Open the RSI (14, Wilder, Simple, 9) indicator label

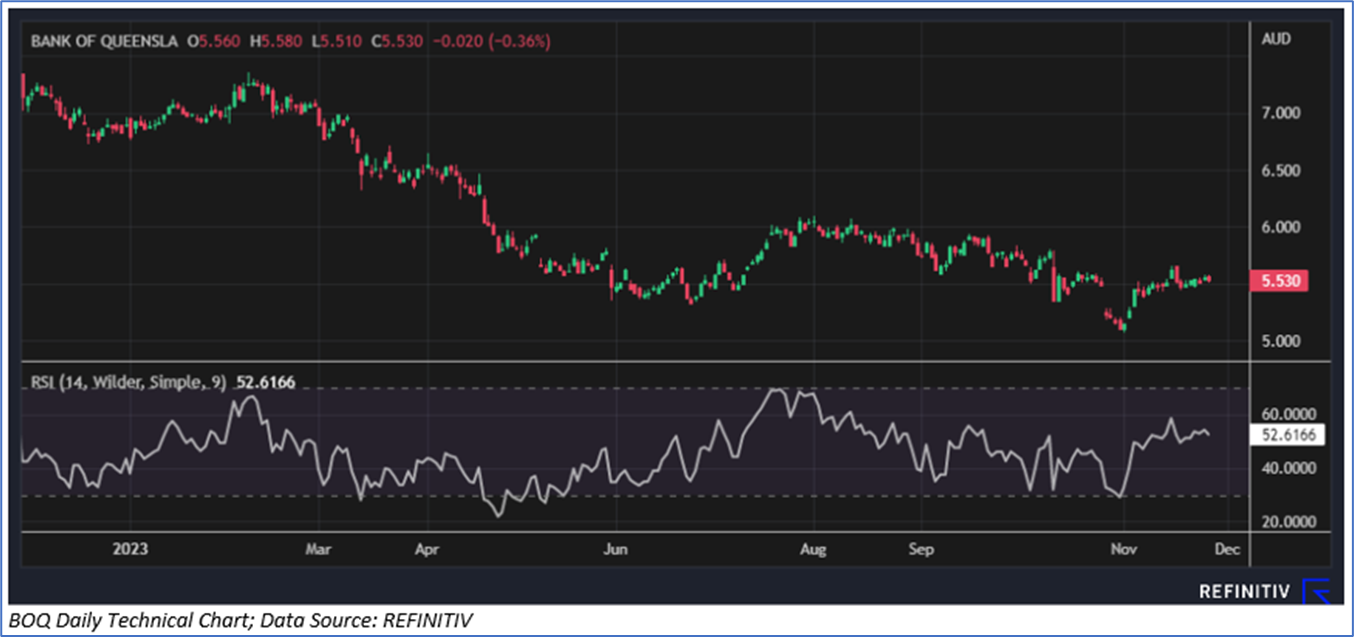click(x=128, y=382)
